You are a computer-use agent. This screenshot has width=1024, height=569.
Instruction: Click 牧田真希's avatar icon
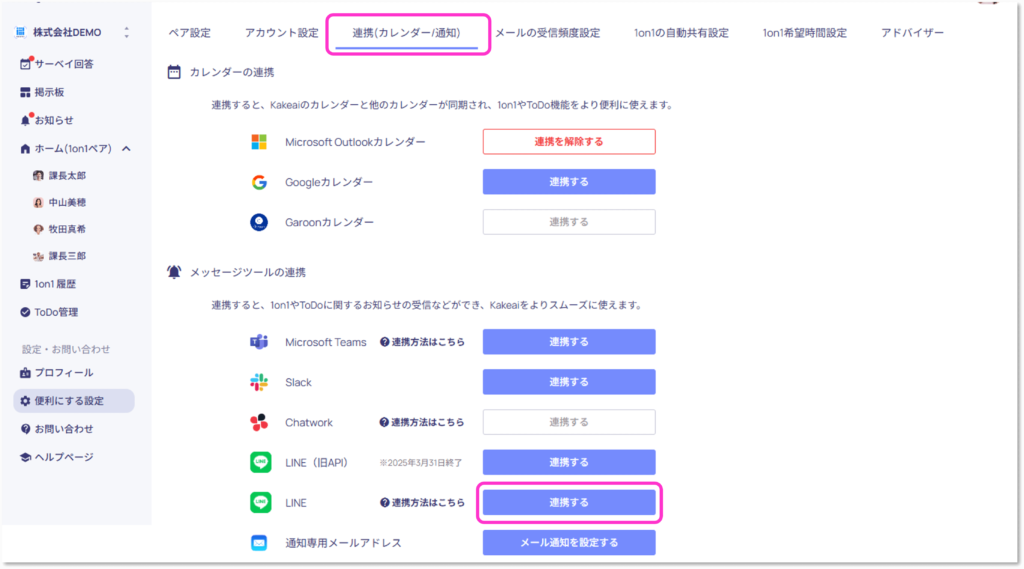pos(39,229)
